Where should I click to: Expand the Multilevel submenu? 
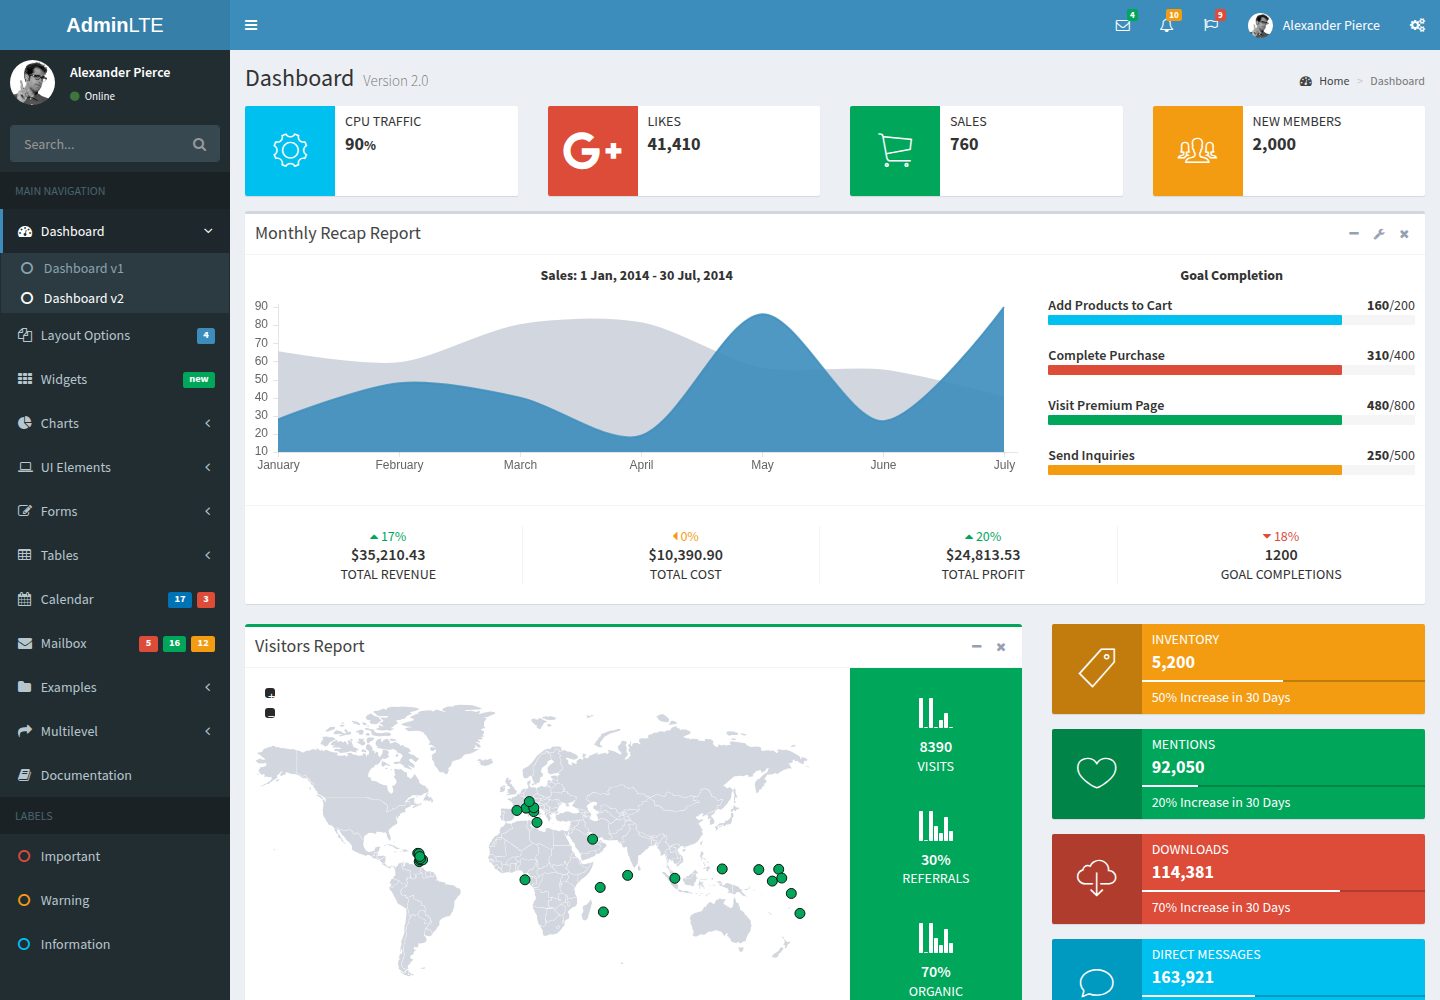[x=208, y=731]
